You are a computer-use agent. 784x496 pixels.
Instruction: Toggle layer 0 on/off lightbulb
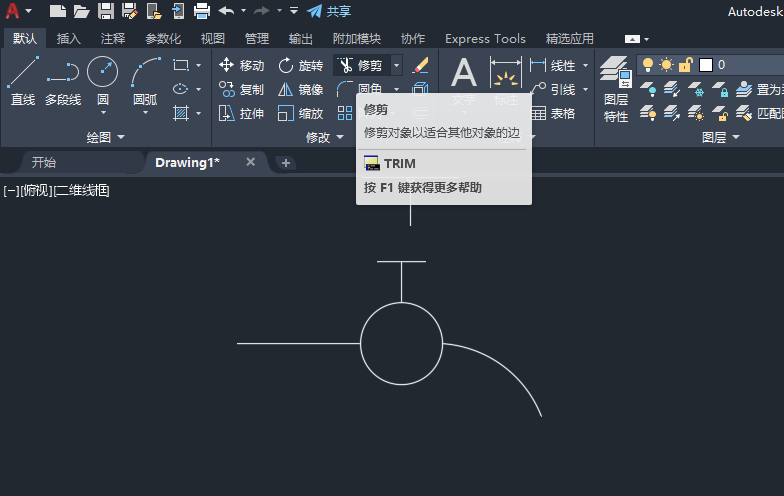[648, 64]
